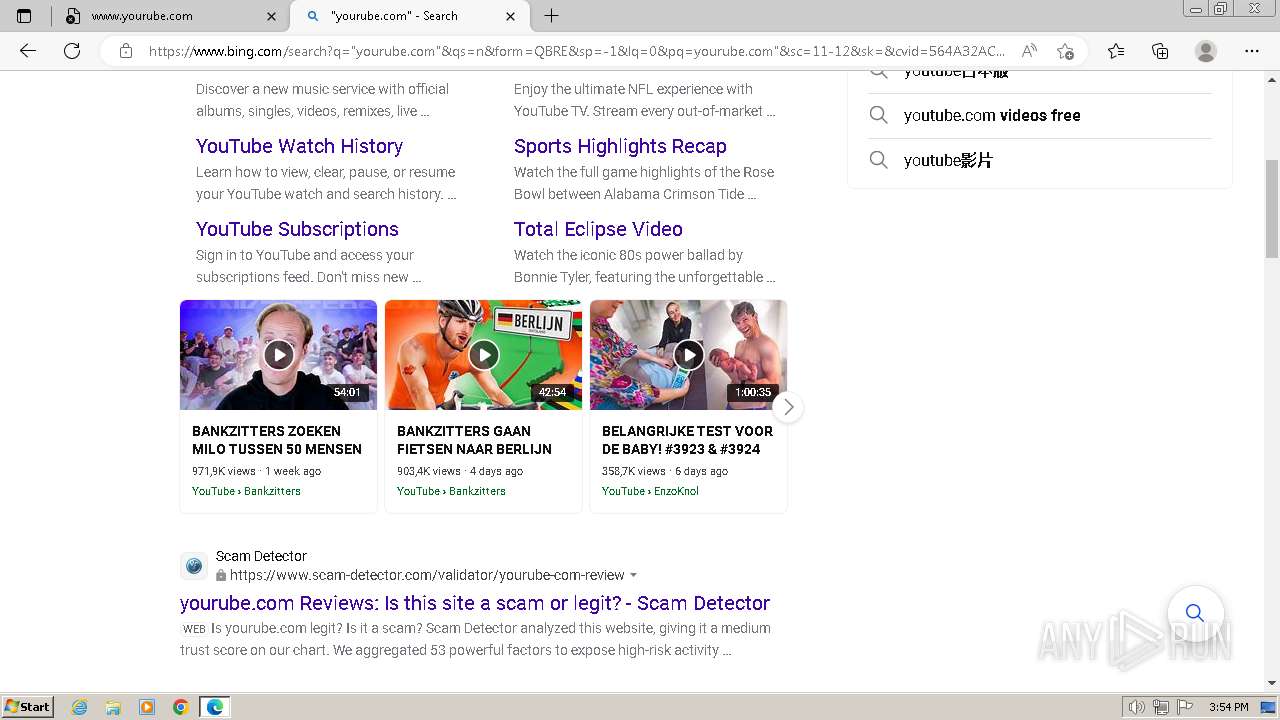Expand the scam-detector URL dropdown arrow
The image size is (1280, 720).
[x=633, y=575]
